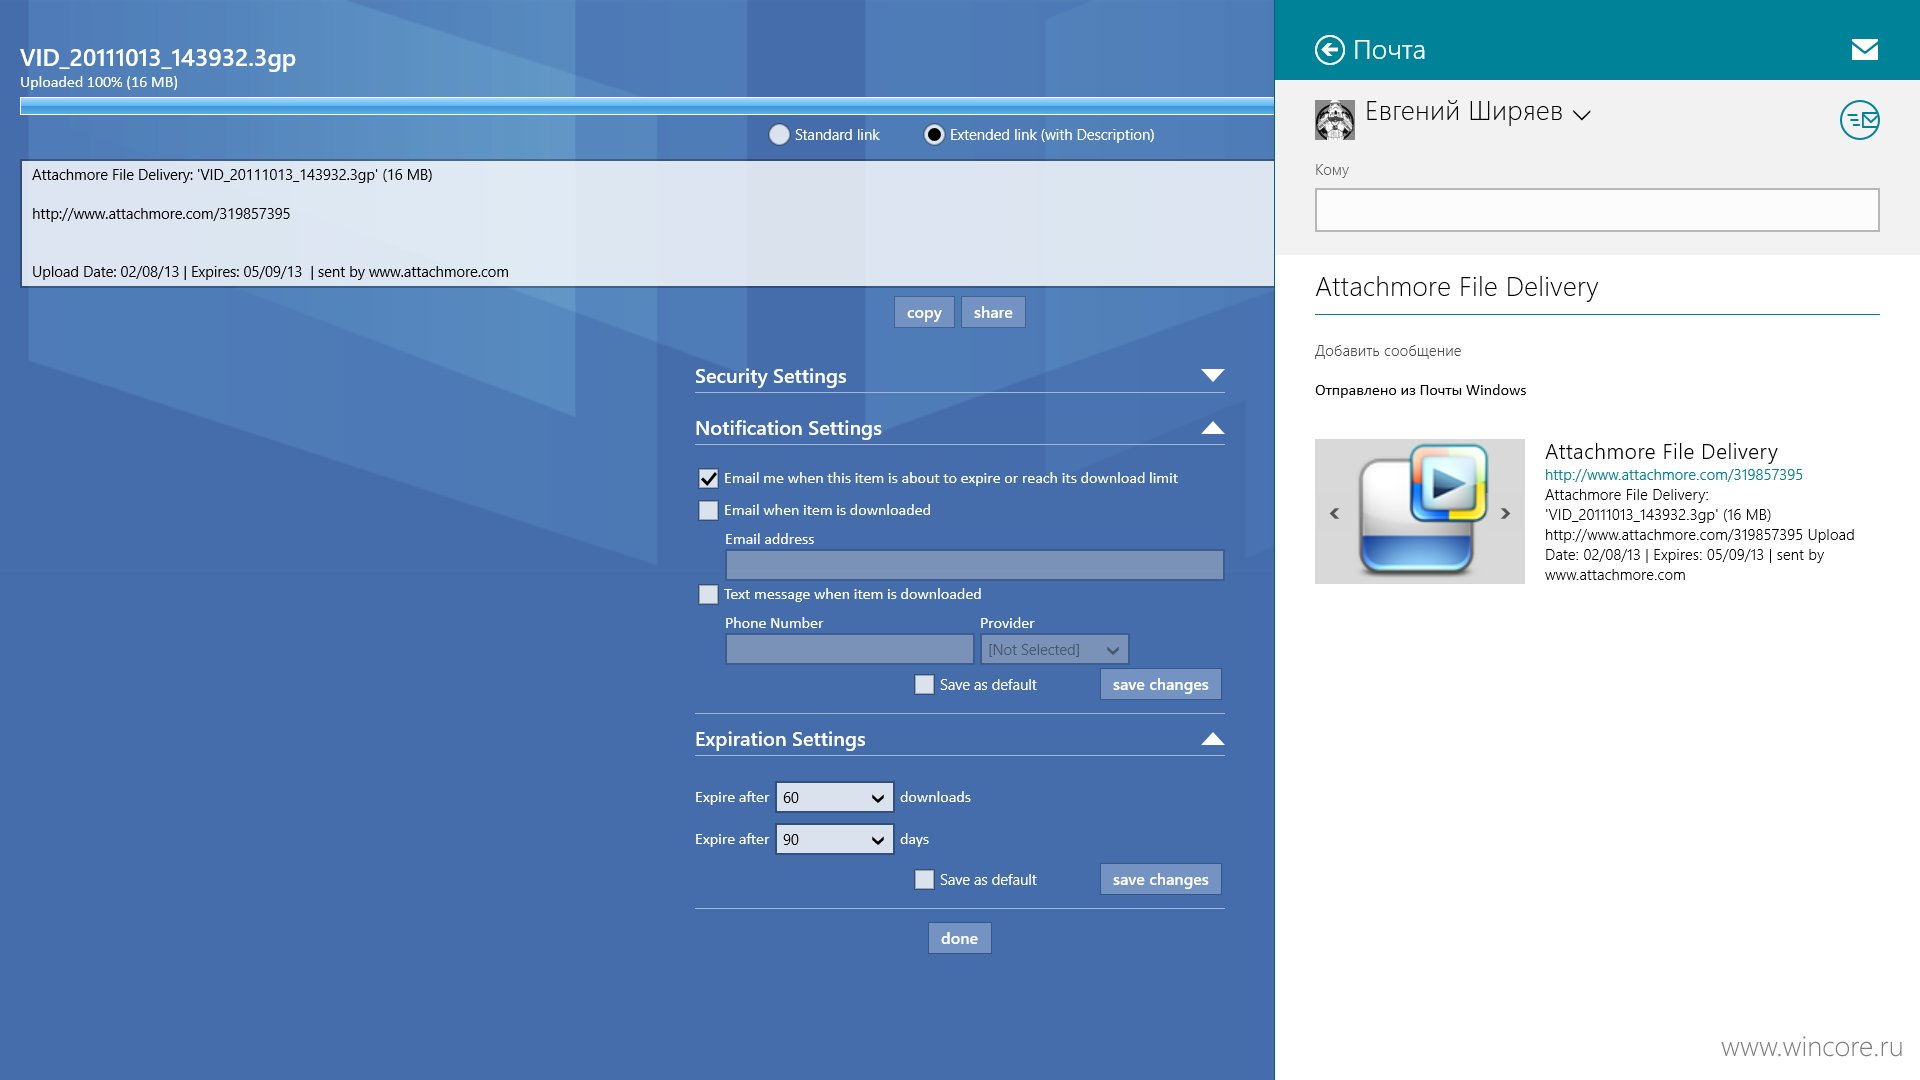
Task: Expand the Security Settings section
Action: click(1212, 376)
